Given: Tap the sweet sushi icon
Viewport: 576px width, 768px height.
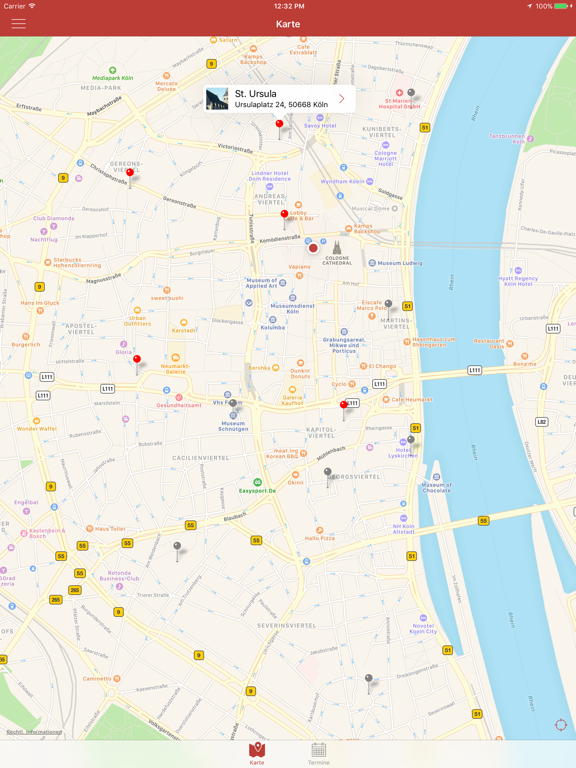Looking at the screenshot, I should pos(167,290).
